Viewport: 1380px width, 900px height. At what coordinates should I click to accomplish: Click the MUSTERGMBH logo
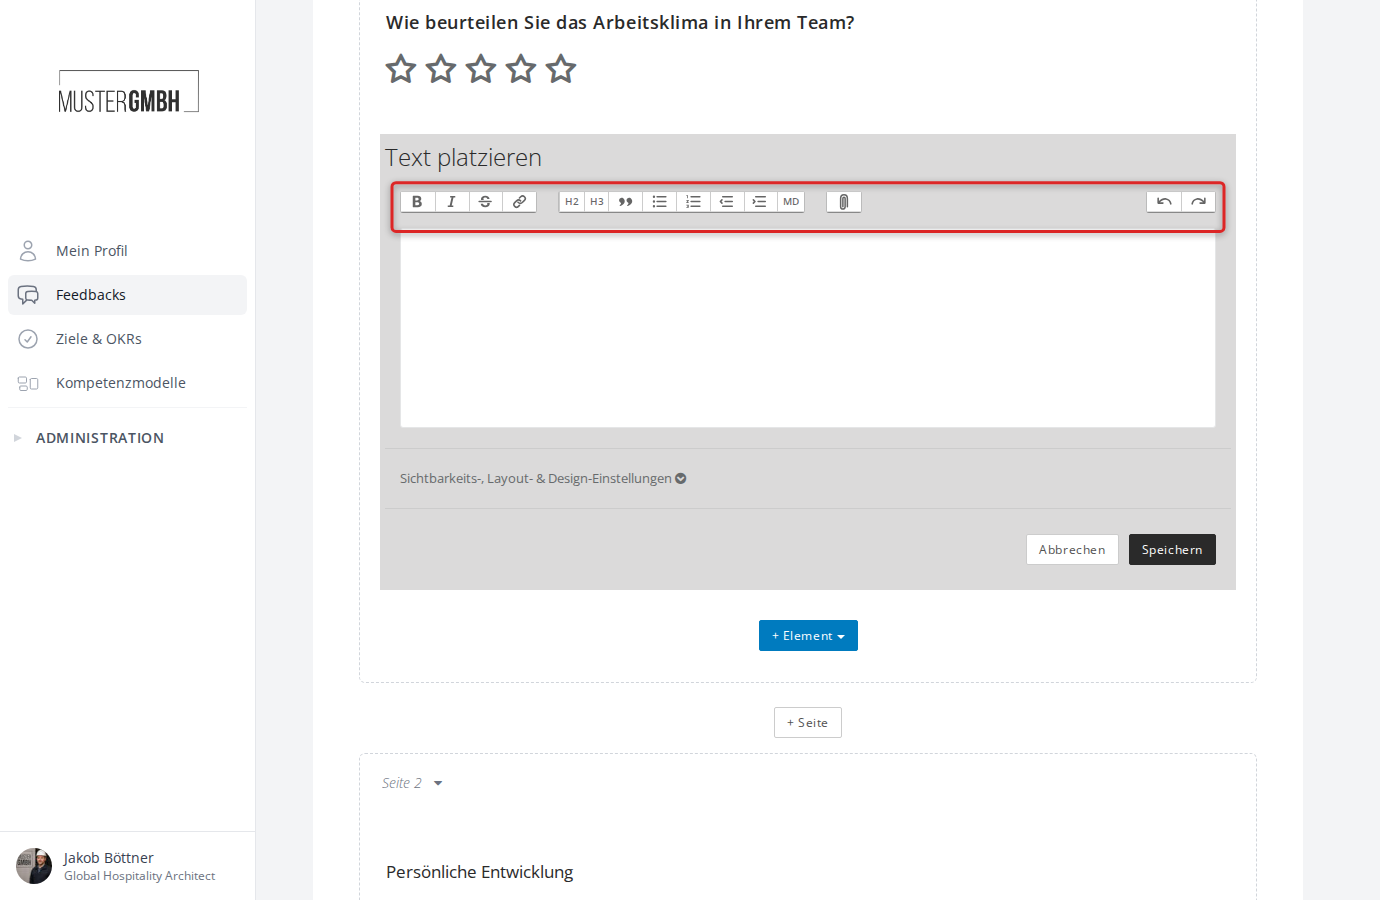click(x=128, y=92)
